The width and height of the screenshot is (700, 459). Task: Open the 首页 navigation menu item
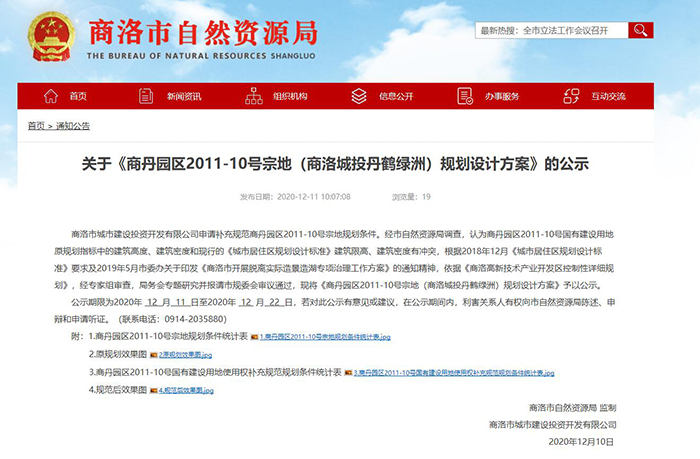coord(78,96)
